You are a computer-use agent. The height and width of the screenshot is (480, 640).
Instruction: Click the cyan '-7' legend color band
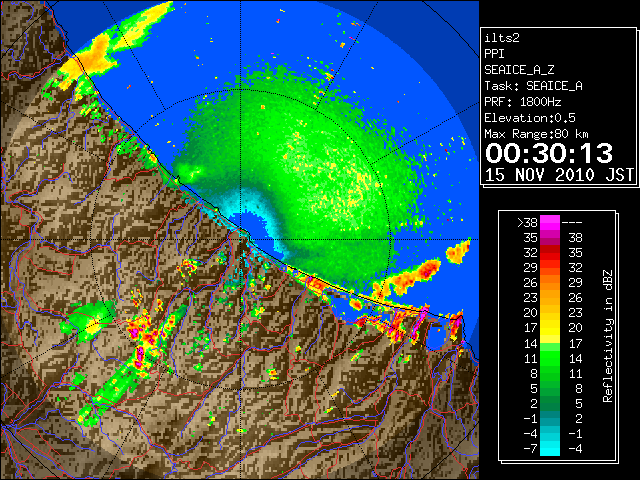coord(550,448)
